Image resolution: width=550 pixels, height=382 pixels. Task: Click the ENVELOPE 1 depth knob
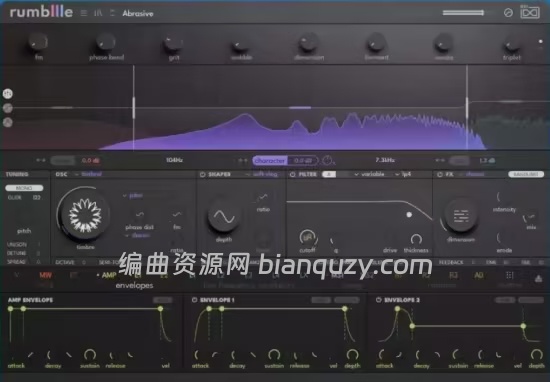352,355
